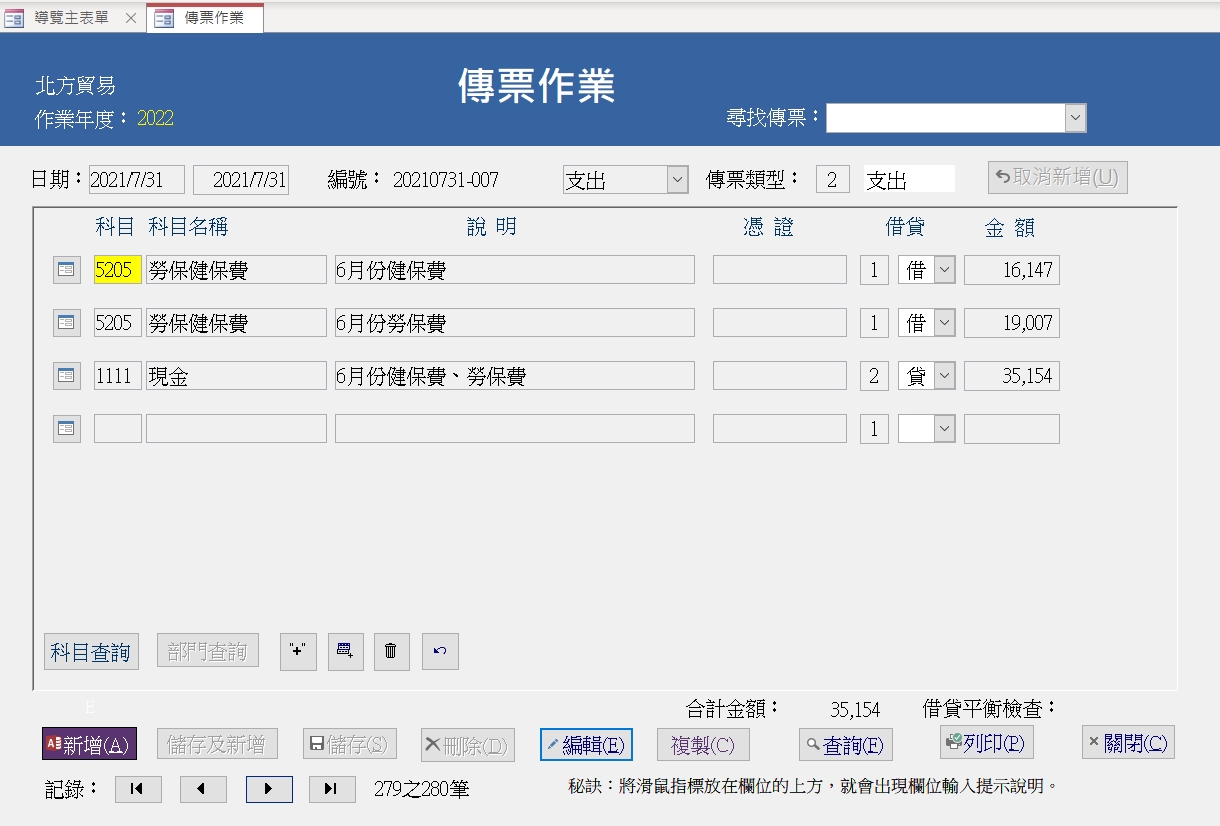Click 金額 field 35,154 in 現金 row

pyautogui.click(x=1012, y=376)
